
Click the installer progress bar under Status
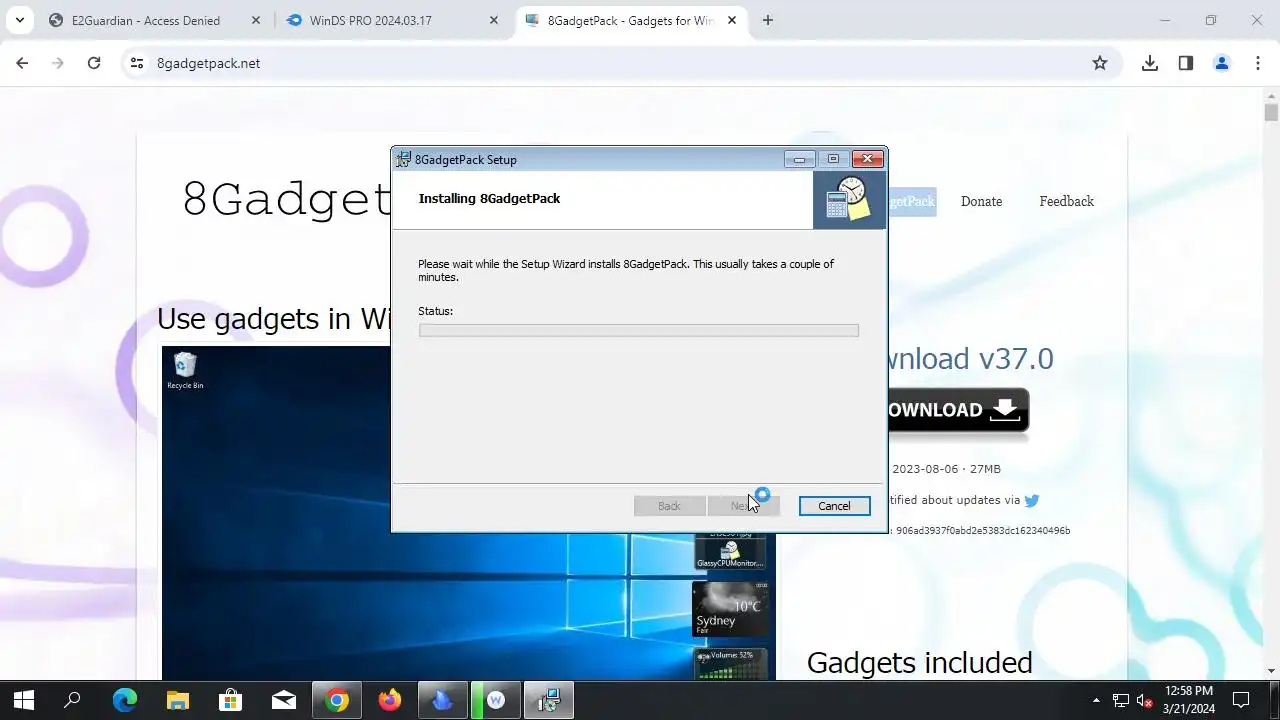638,330
